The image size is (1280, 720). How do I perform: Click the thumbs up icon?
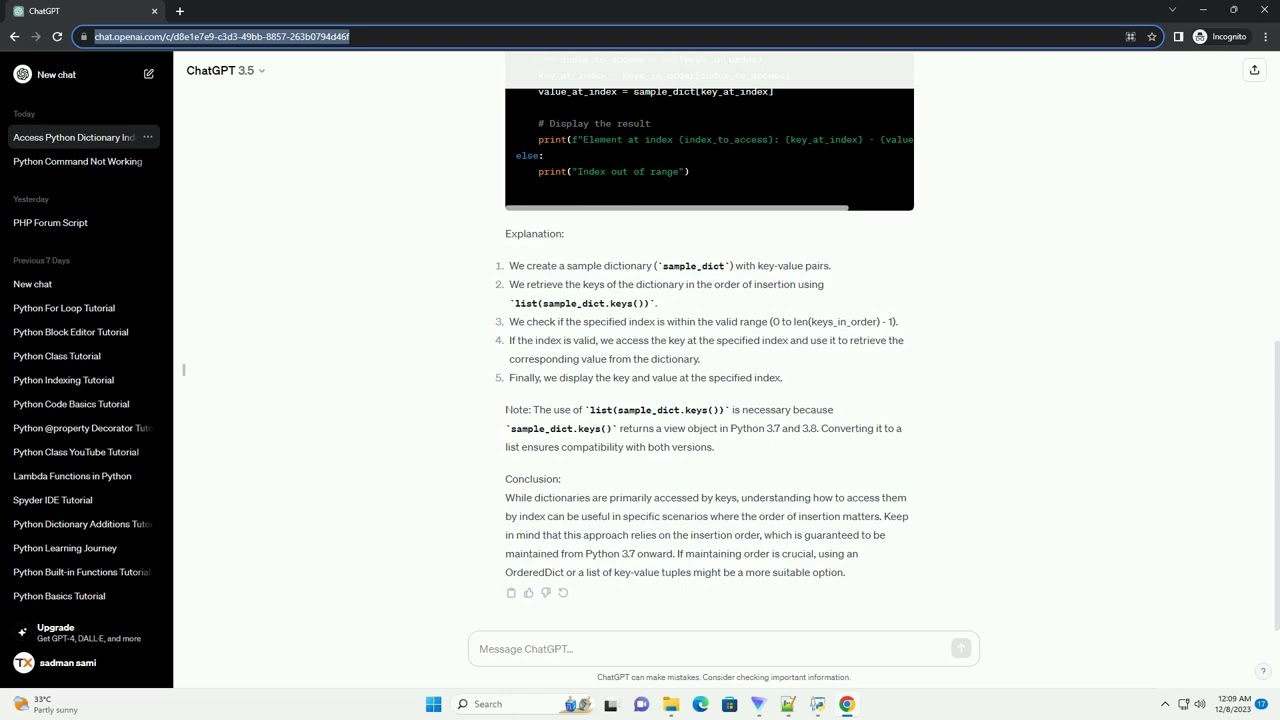(528, 593)
